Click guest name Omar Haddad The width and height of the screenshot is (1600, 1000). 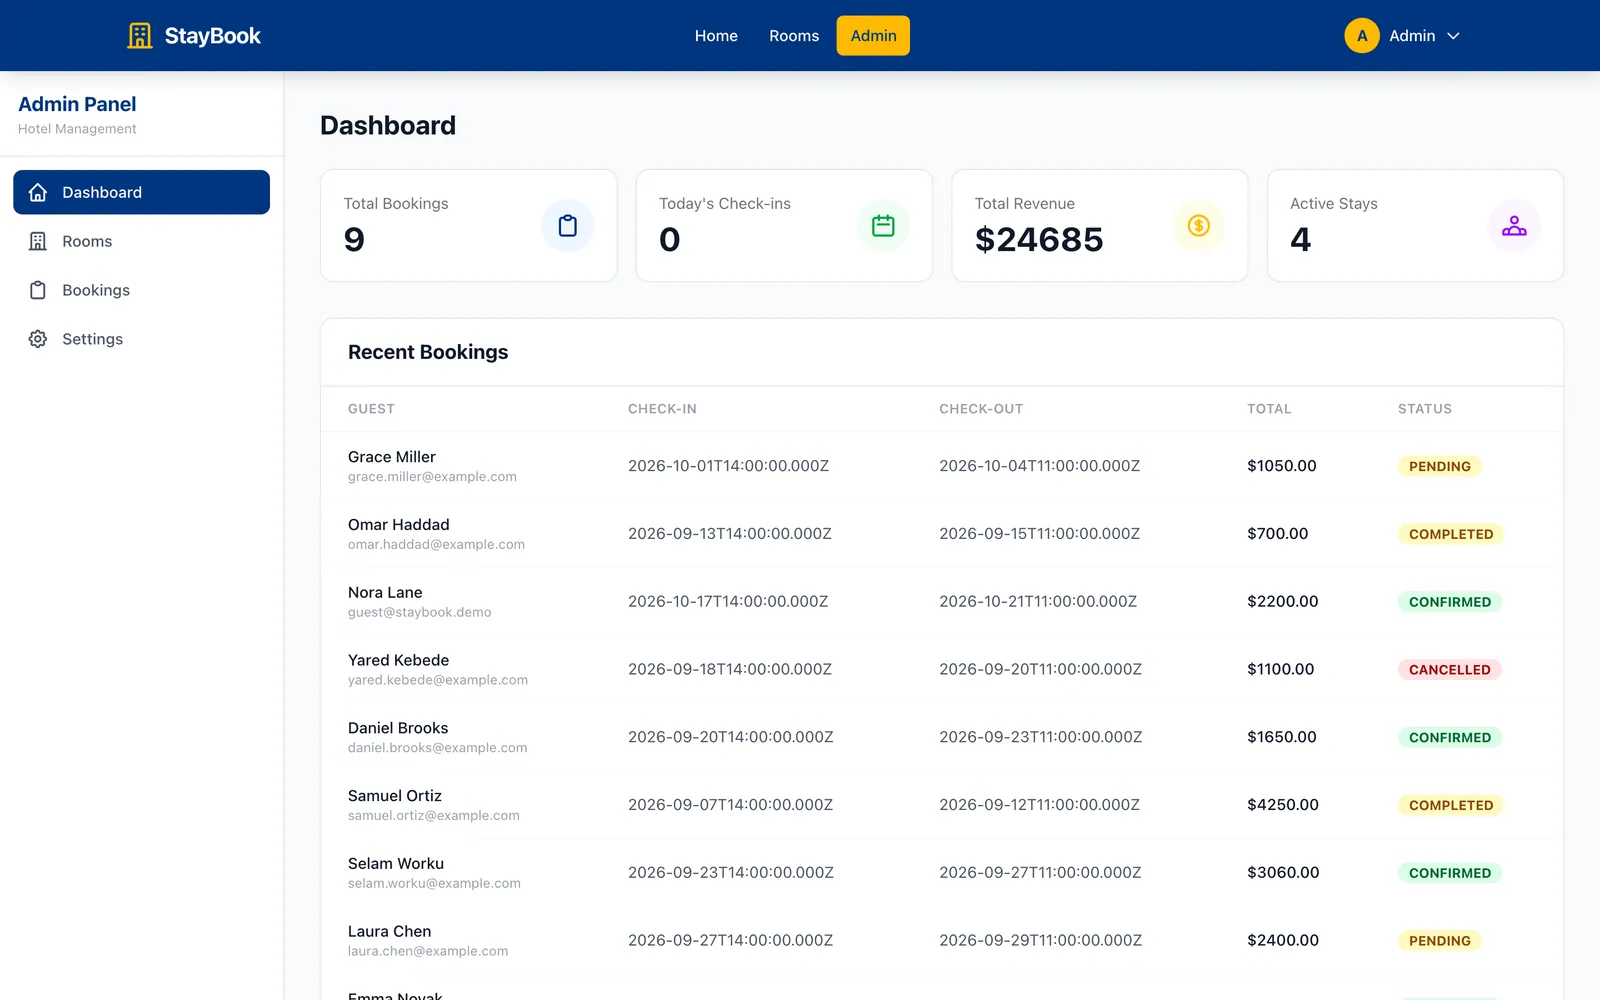(399, 525)
